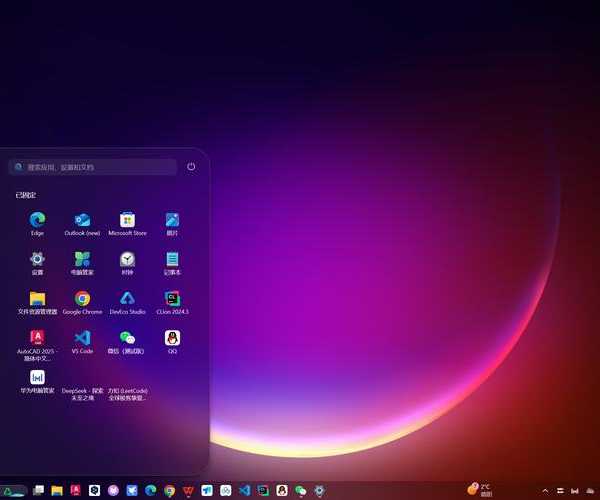Open the weather widget showing 2°C
Viewport: 600px width, 500px height.
point(480,490)
